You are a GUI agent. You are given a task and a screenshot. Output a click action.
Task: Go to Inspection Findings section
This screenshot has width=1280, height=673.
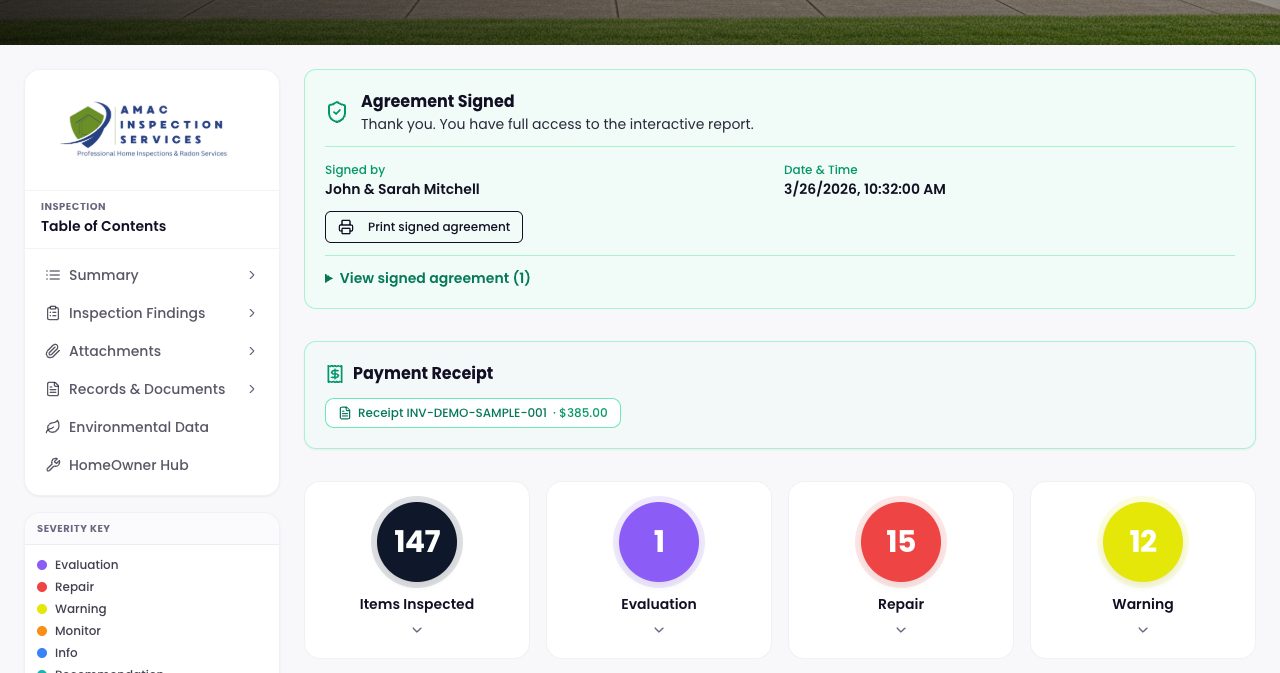(152, 313)
